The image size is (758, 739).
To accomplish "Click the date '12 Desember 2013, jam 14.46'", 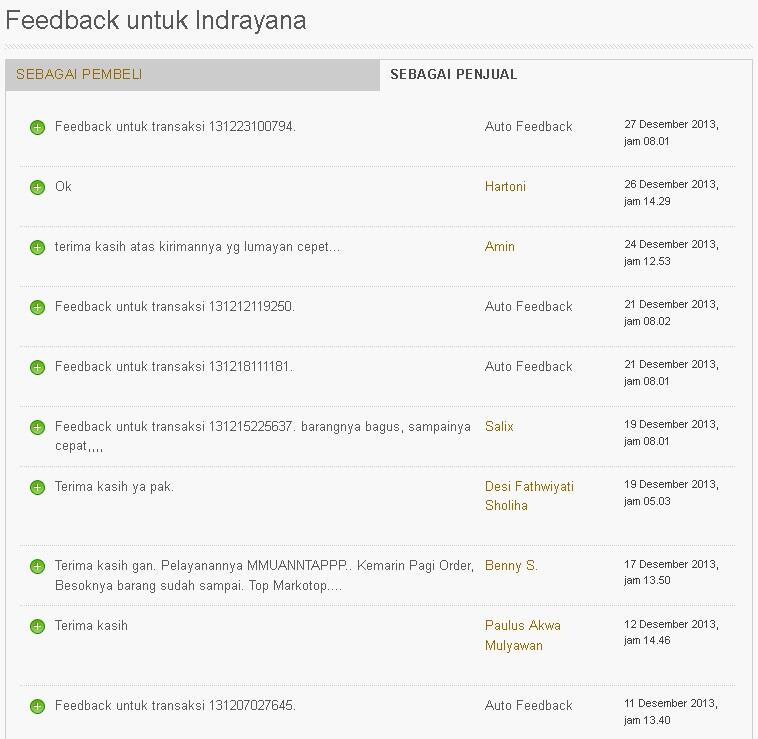I will tap(671, 632).
